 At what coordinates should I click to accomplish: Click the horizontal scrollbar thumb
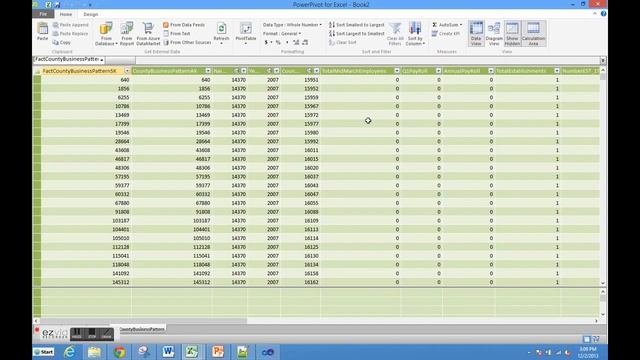(x=143, y=321)
